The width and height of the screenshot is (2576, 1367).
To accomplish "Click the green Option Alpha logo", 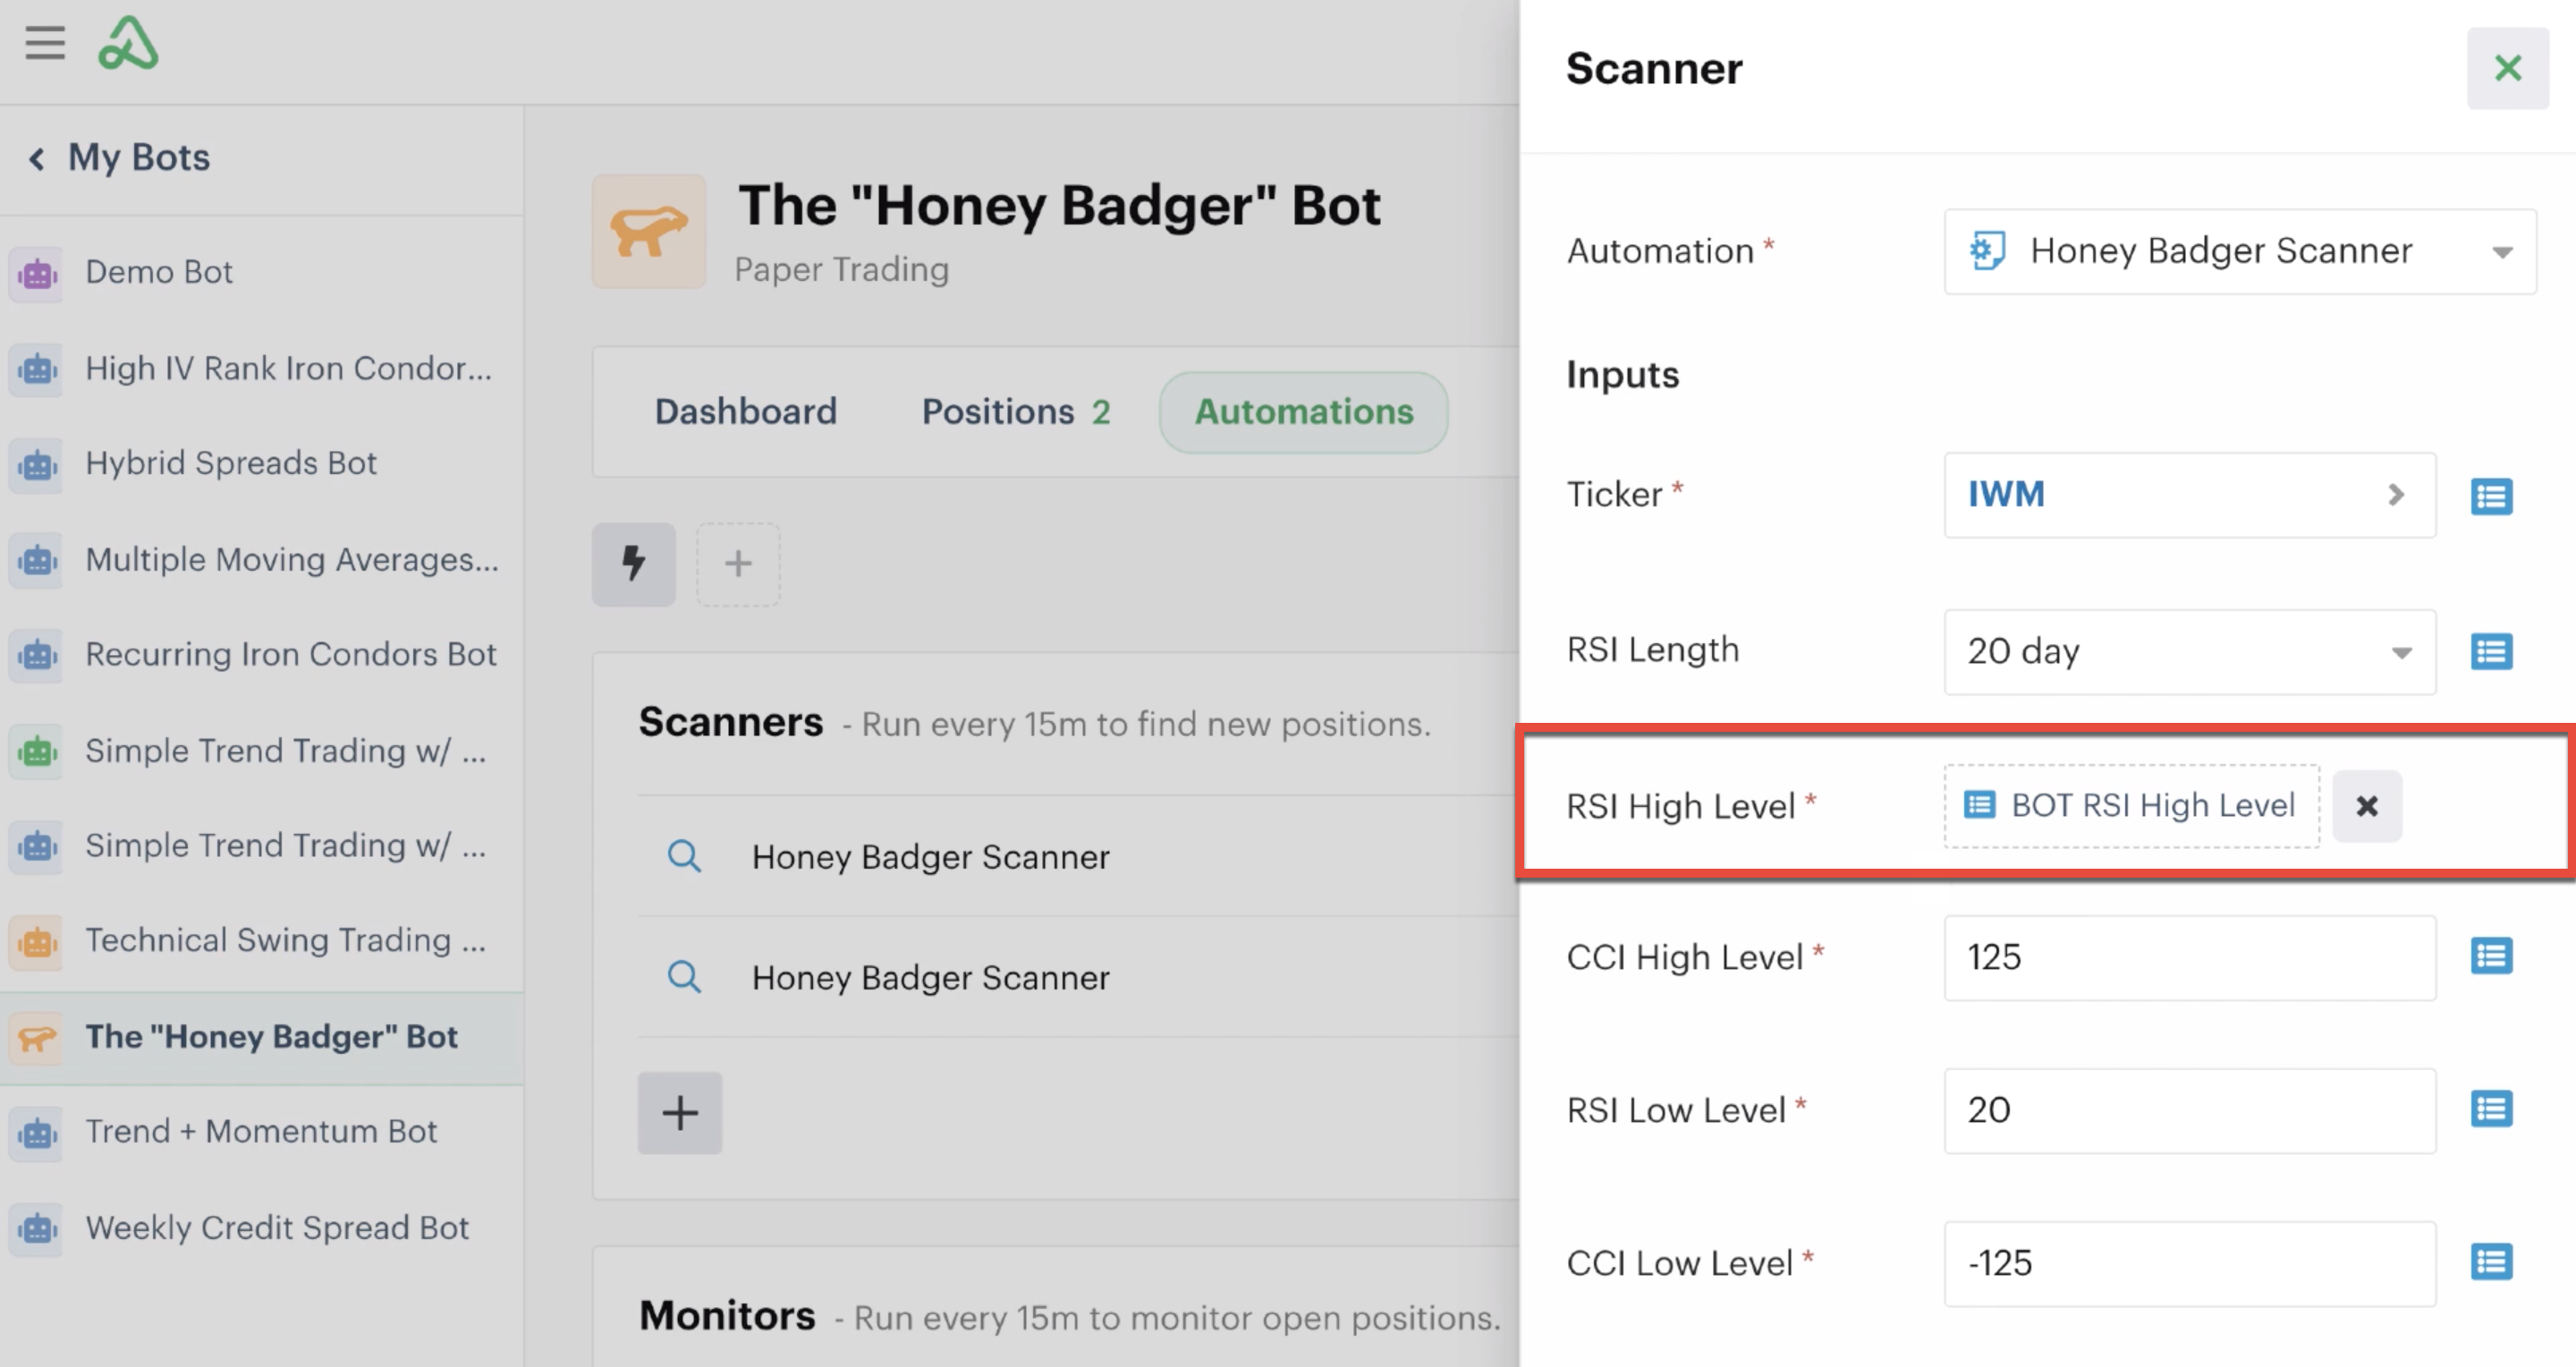I will 128,43.
